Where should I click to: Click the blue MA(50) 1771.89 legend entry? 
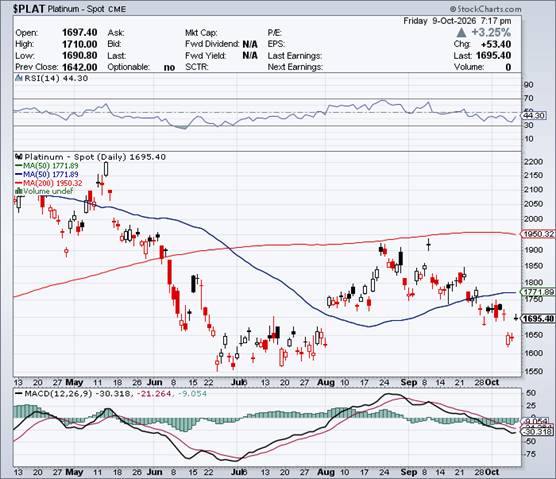pyautogui.click(x=47, y=174)
